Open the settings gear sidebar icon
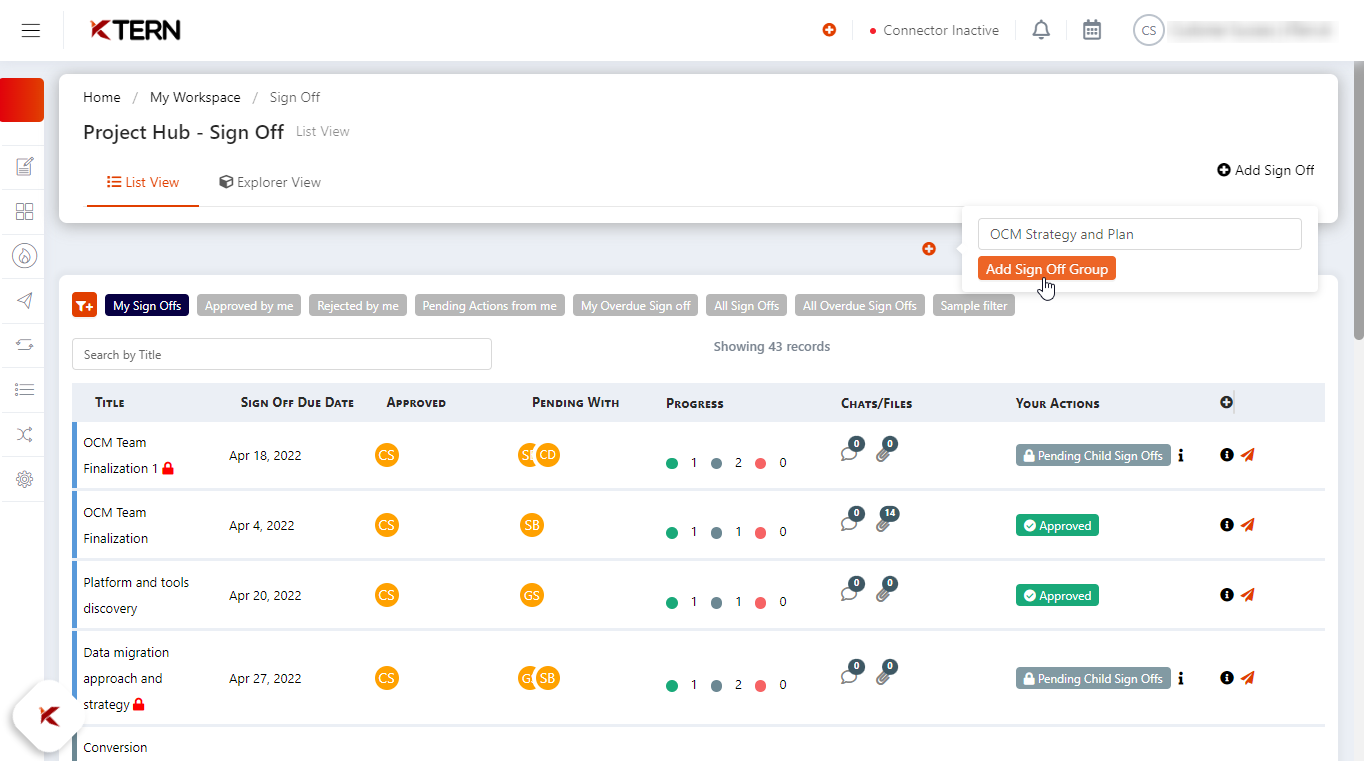Viewport: 1364px width, 761px height. coord(24,479)
